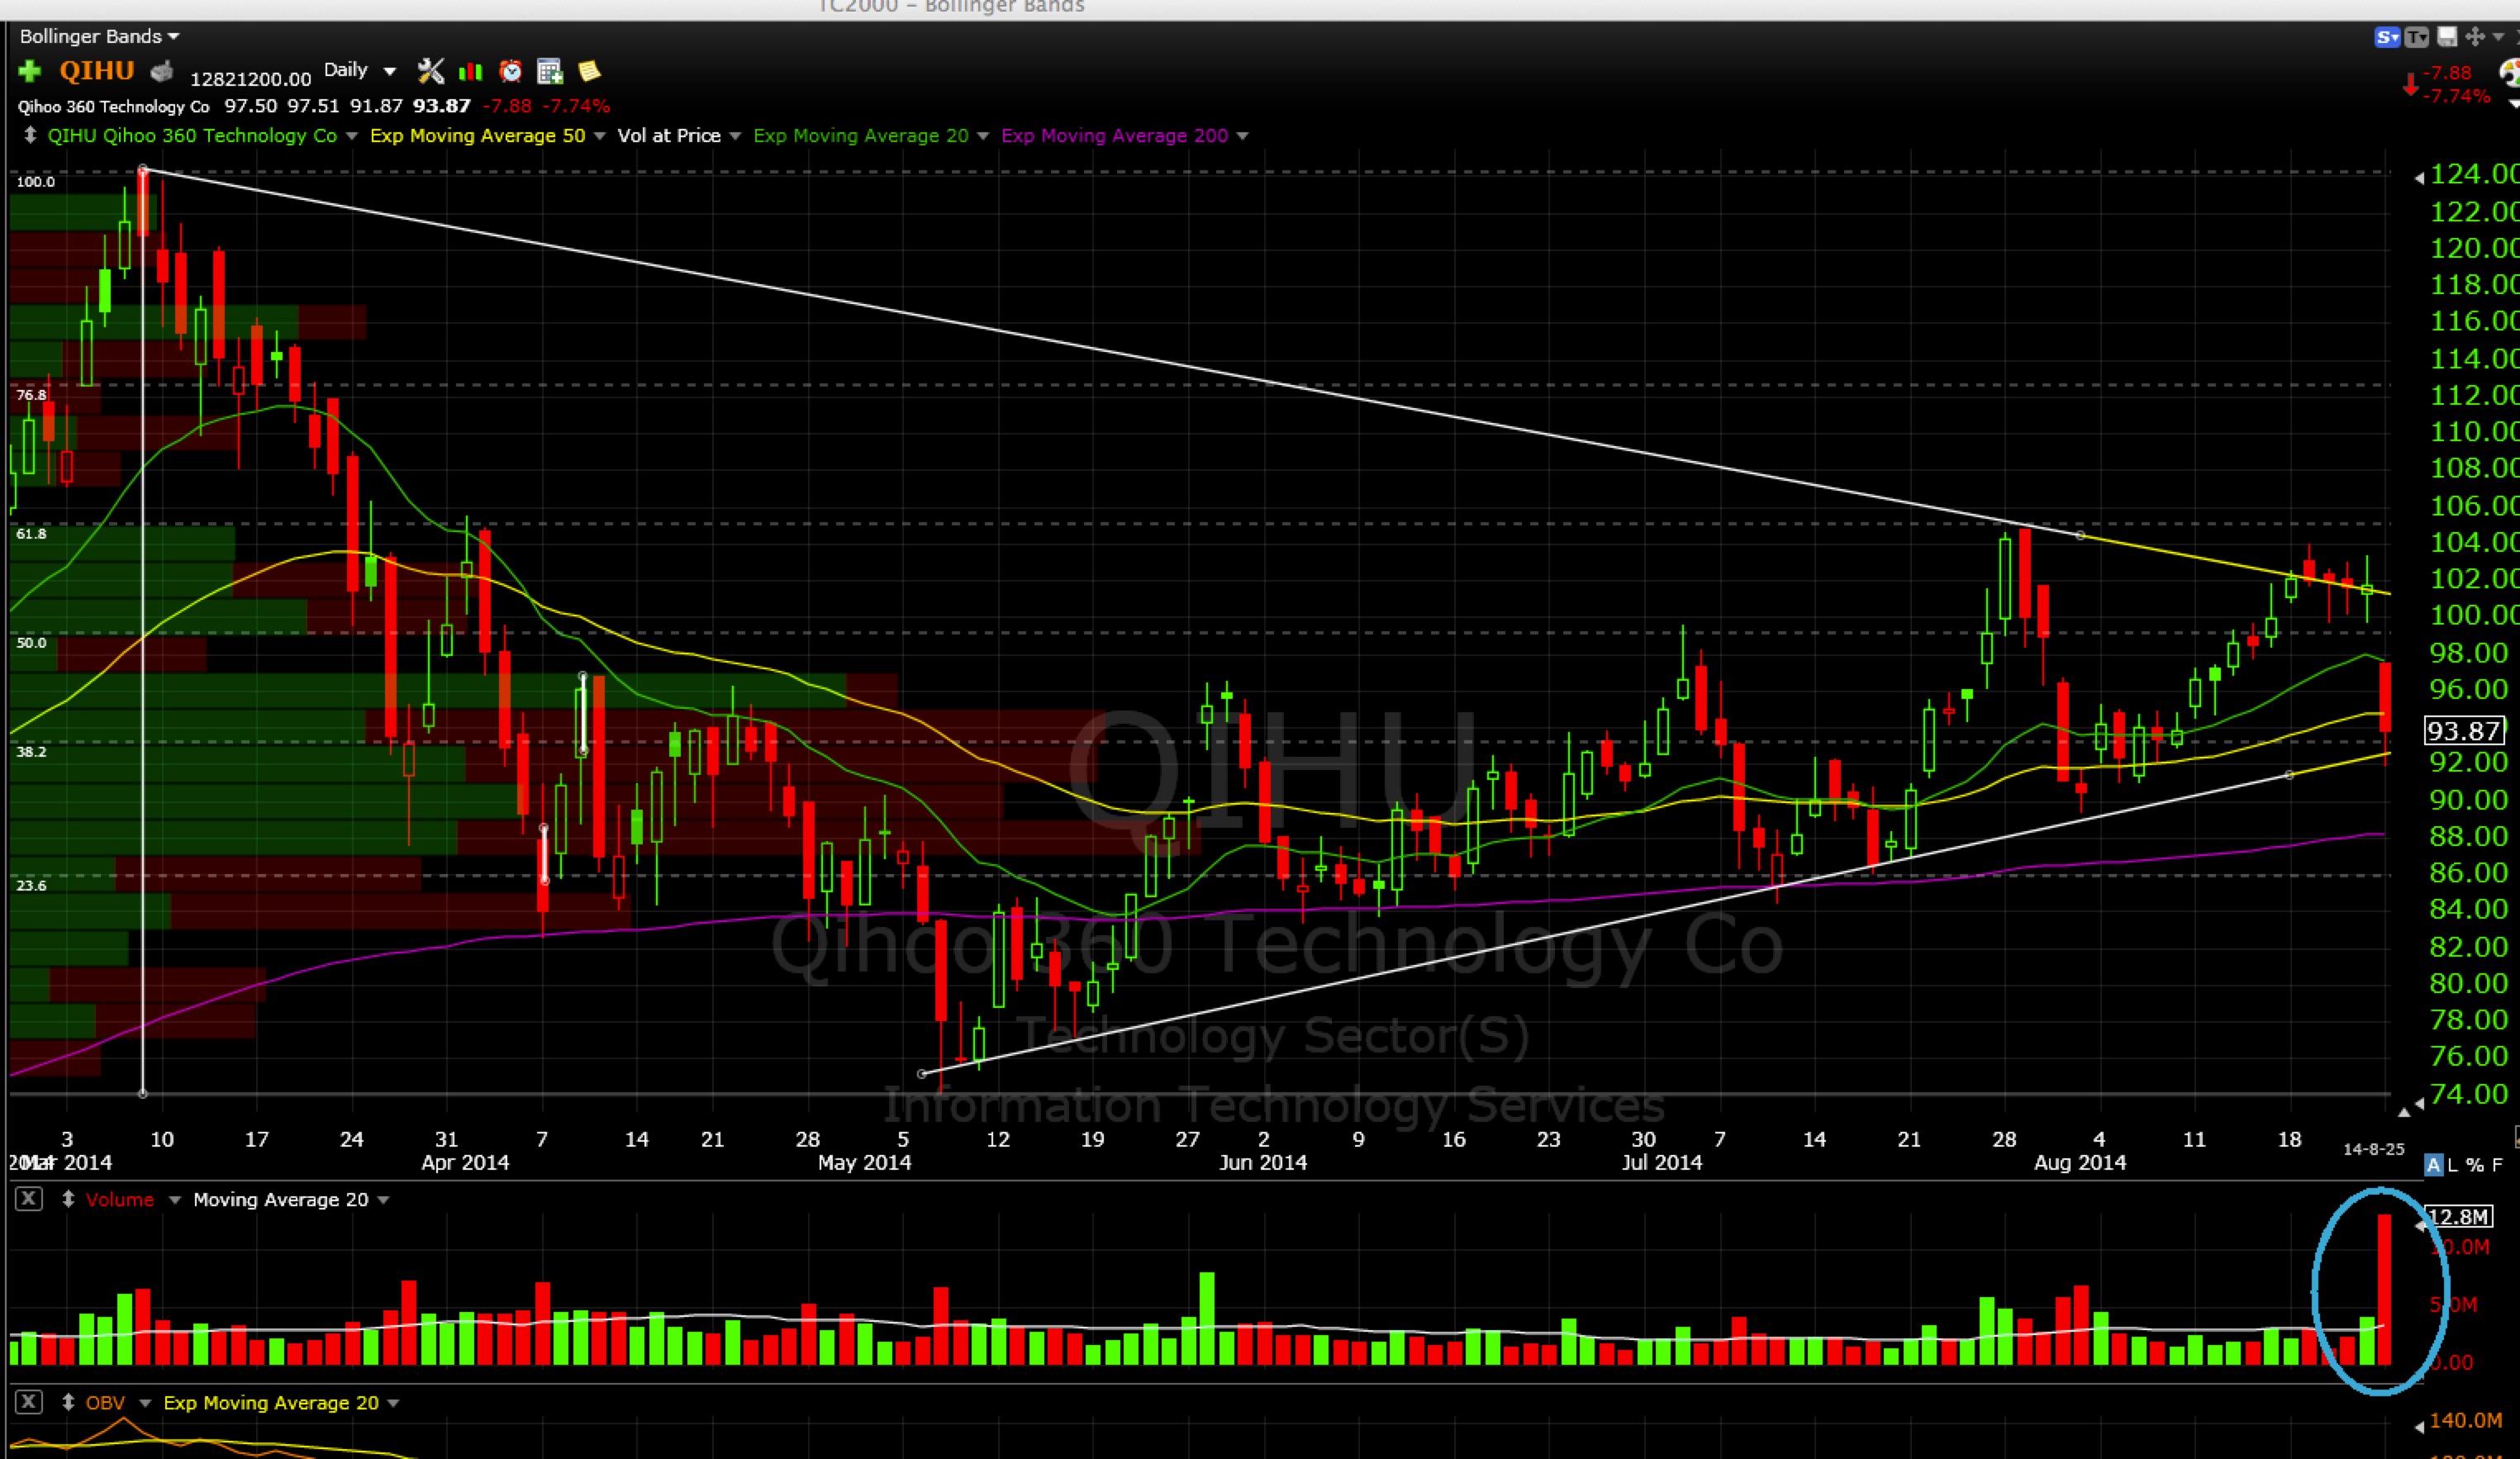Click the tall red volume spike bar
The height and width of the screenshot is (1459, 2520).
click(x=2384, y=1289)
